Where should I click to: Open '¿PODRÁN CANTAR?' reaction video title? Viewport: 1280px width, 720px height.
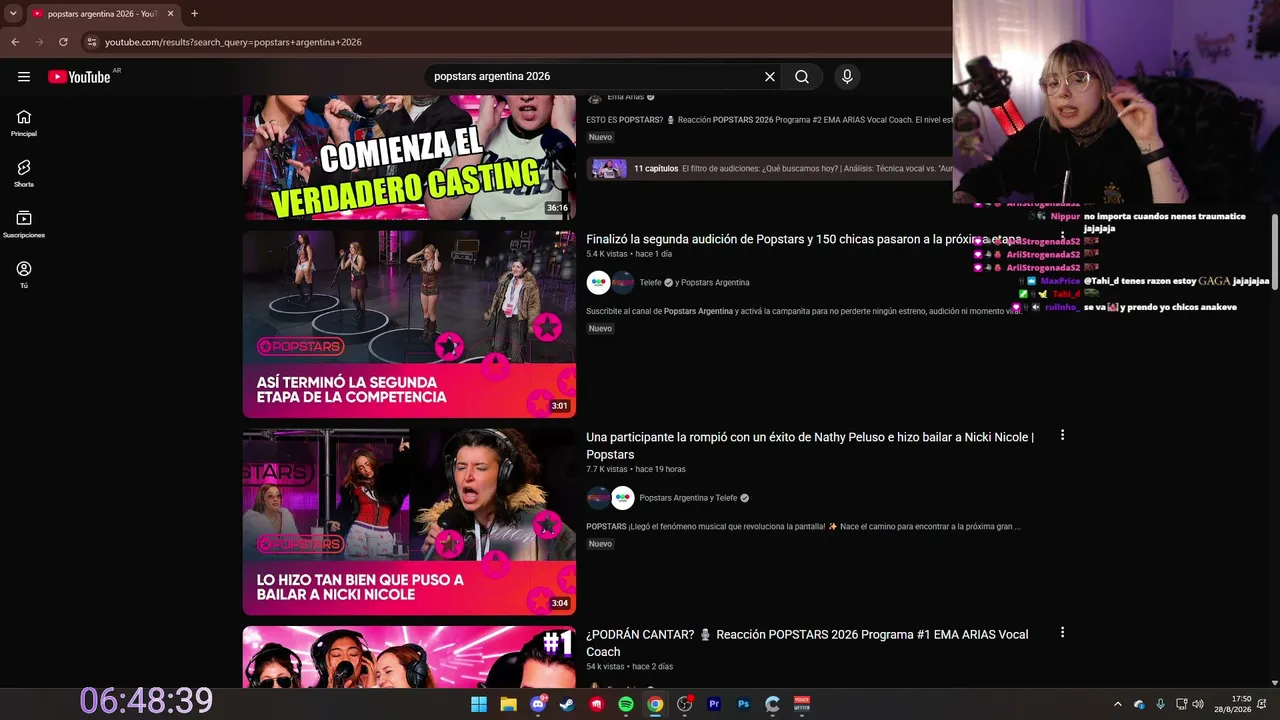pyautogui.click(x=807, y=643)
